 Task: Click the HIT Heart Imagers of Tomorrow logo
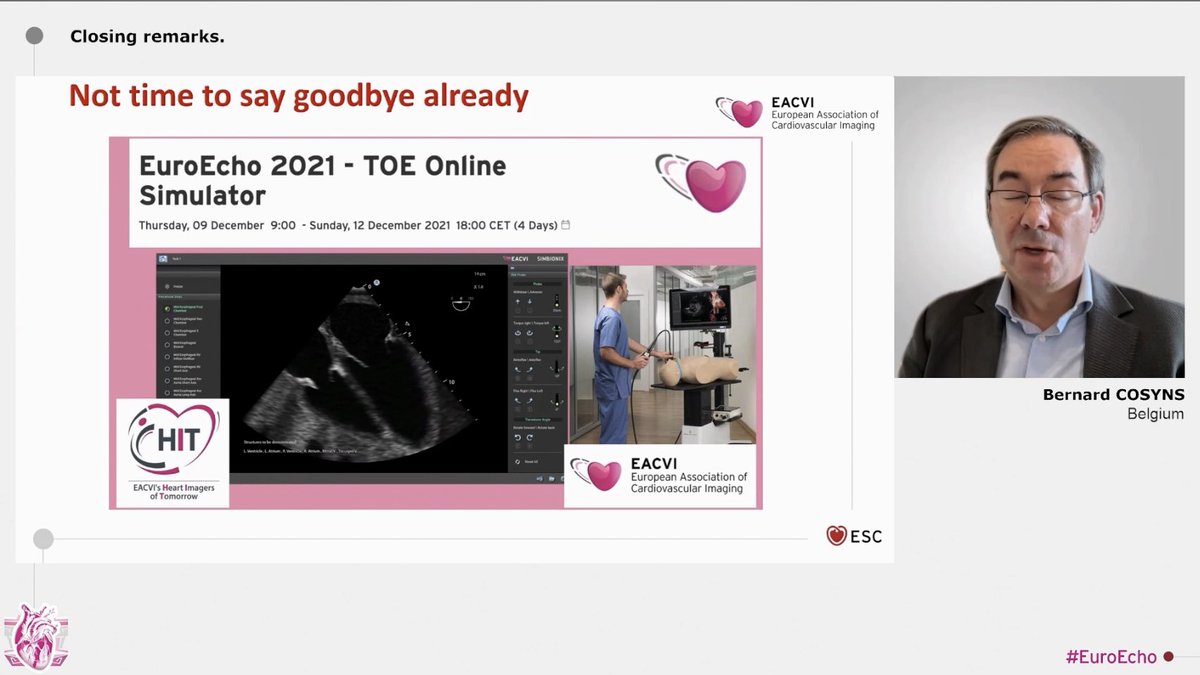(172, 452)
